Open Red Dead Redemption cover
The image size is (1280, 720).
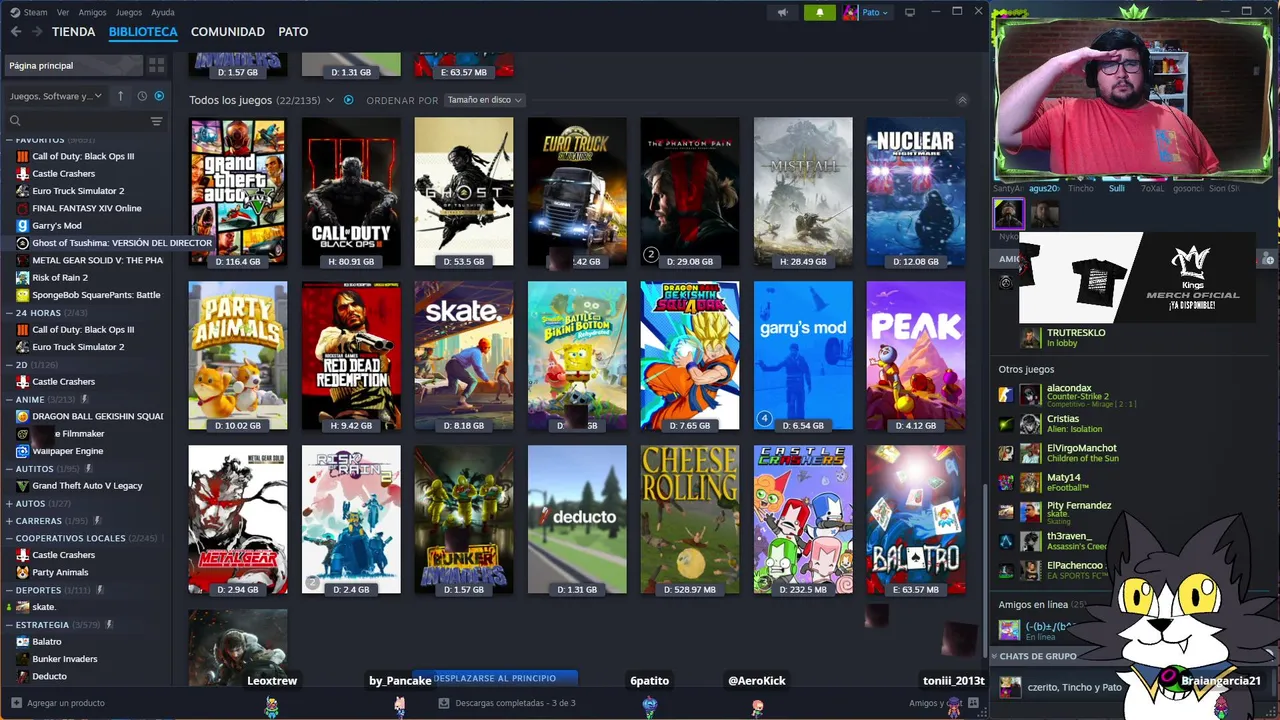click(x=351, y=356)
